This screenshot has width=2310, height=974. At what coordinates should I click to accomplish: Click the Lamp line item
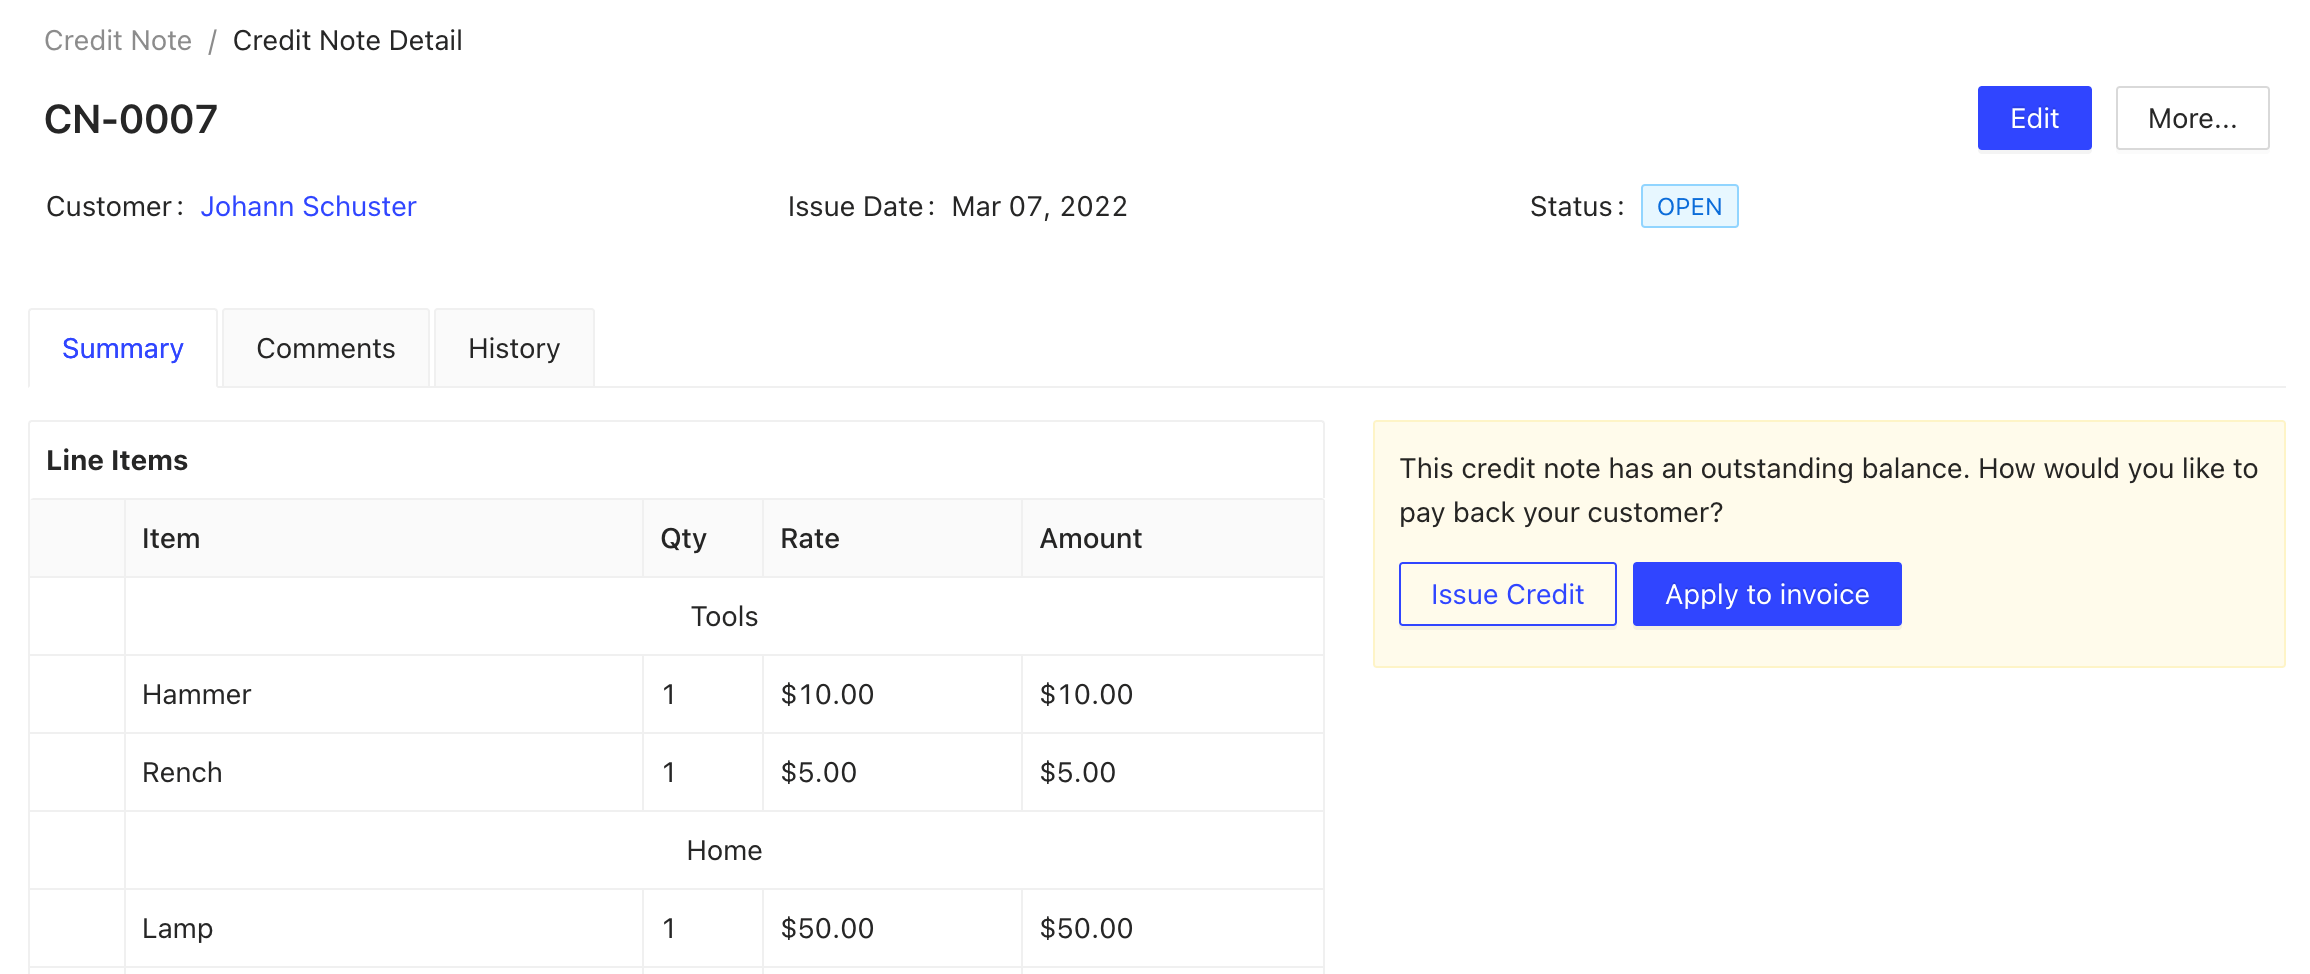(178, 928)
